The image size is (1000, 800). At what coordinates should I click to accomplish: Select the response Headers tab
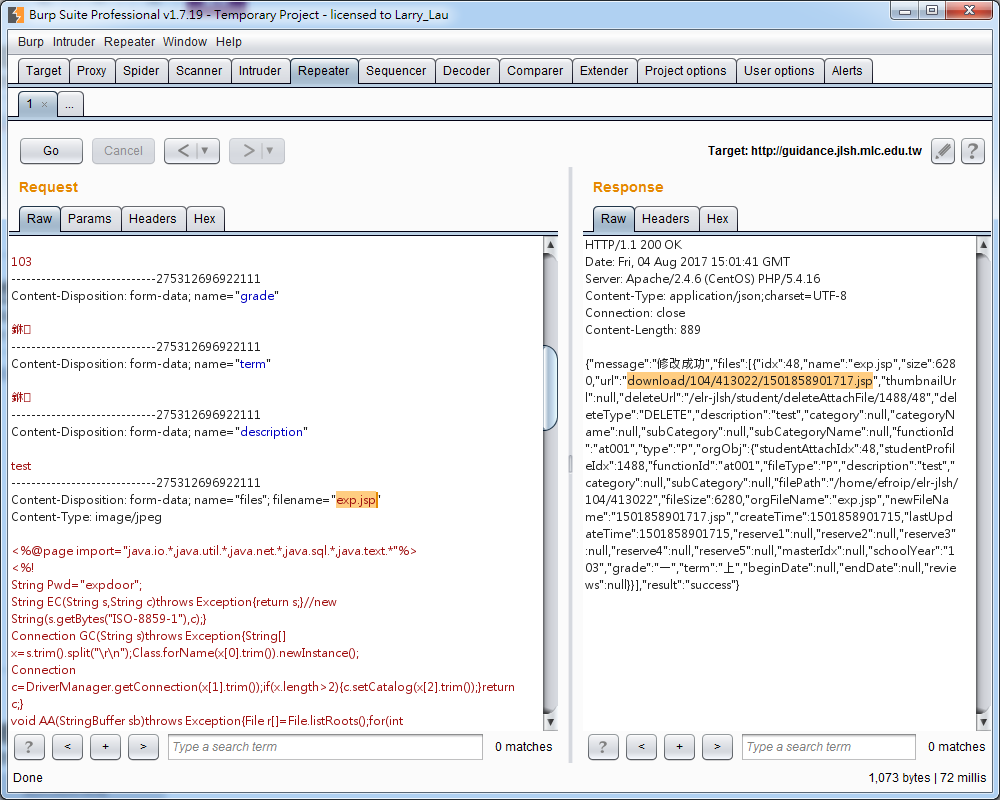(x=666, y=219)
